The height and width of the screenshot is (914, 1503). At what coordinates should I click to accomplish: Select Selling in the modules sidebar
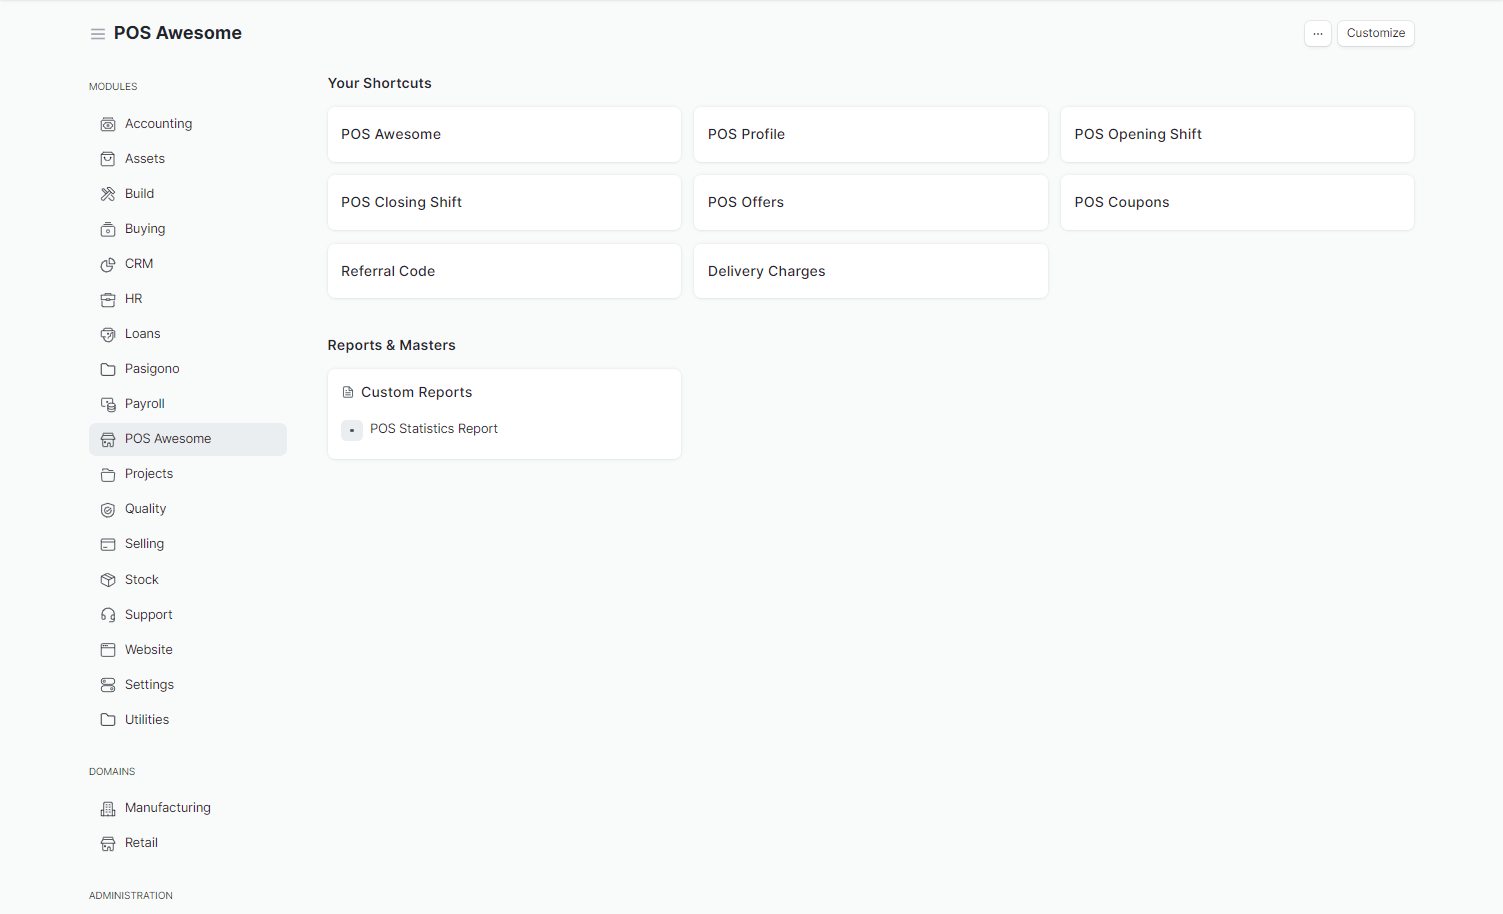[144, 544]
